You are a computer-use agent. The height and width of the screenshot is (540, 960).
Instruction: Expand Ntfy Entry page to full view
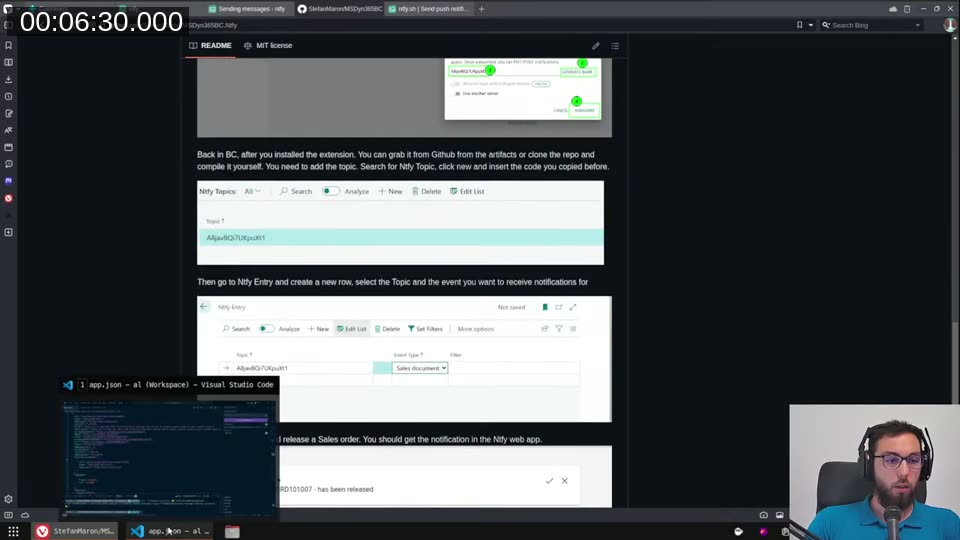tap(573, 307)
